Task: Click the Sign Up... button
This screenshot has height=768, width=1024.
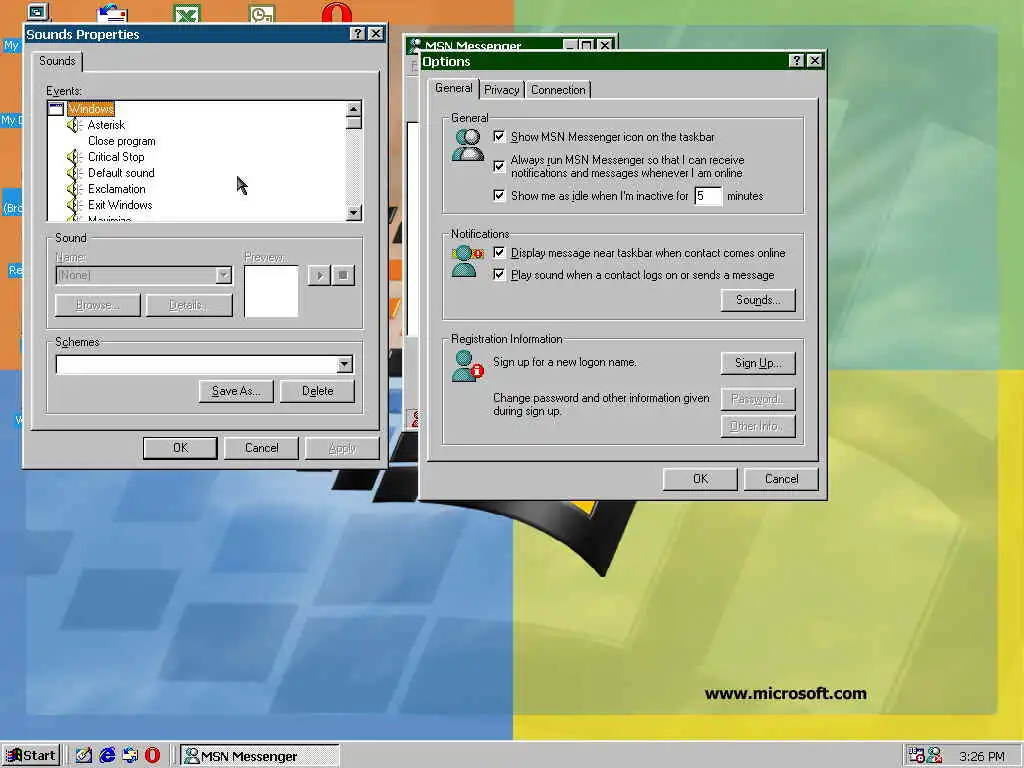Action: (x=758, y=362)
